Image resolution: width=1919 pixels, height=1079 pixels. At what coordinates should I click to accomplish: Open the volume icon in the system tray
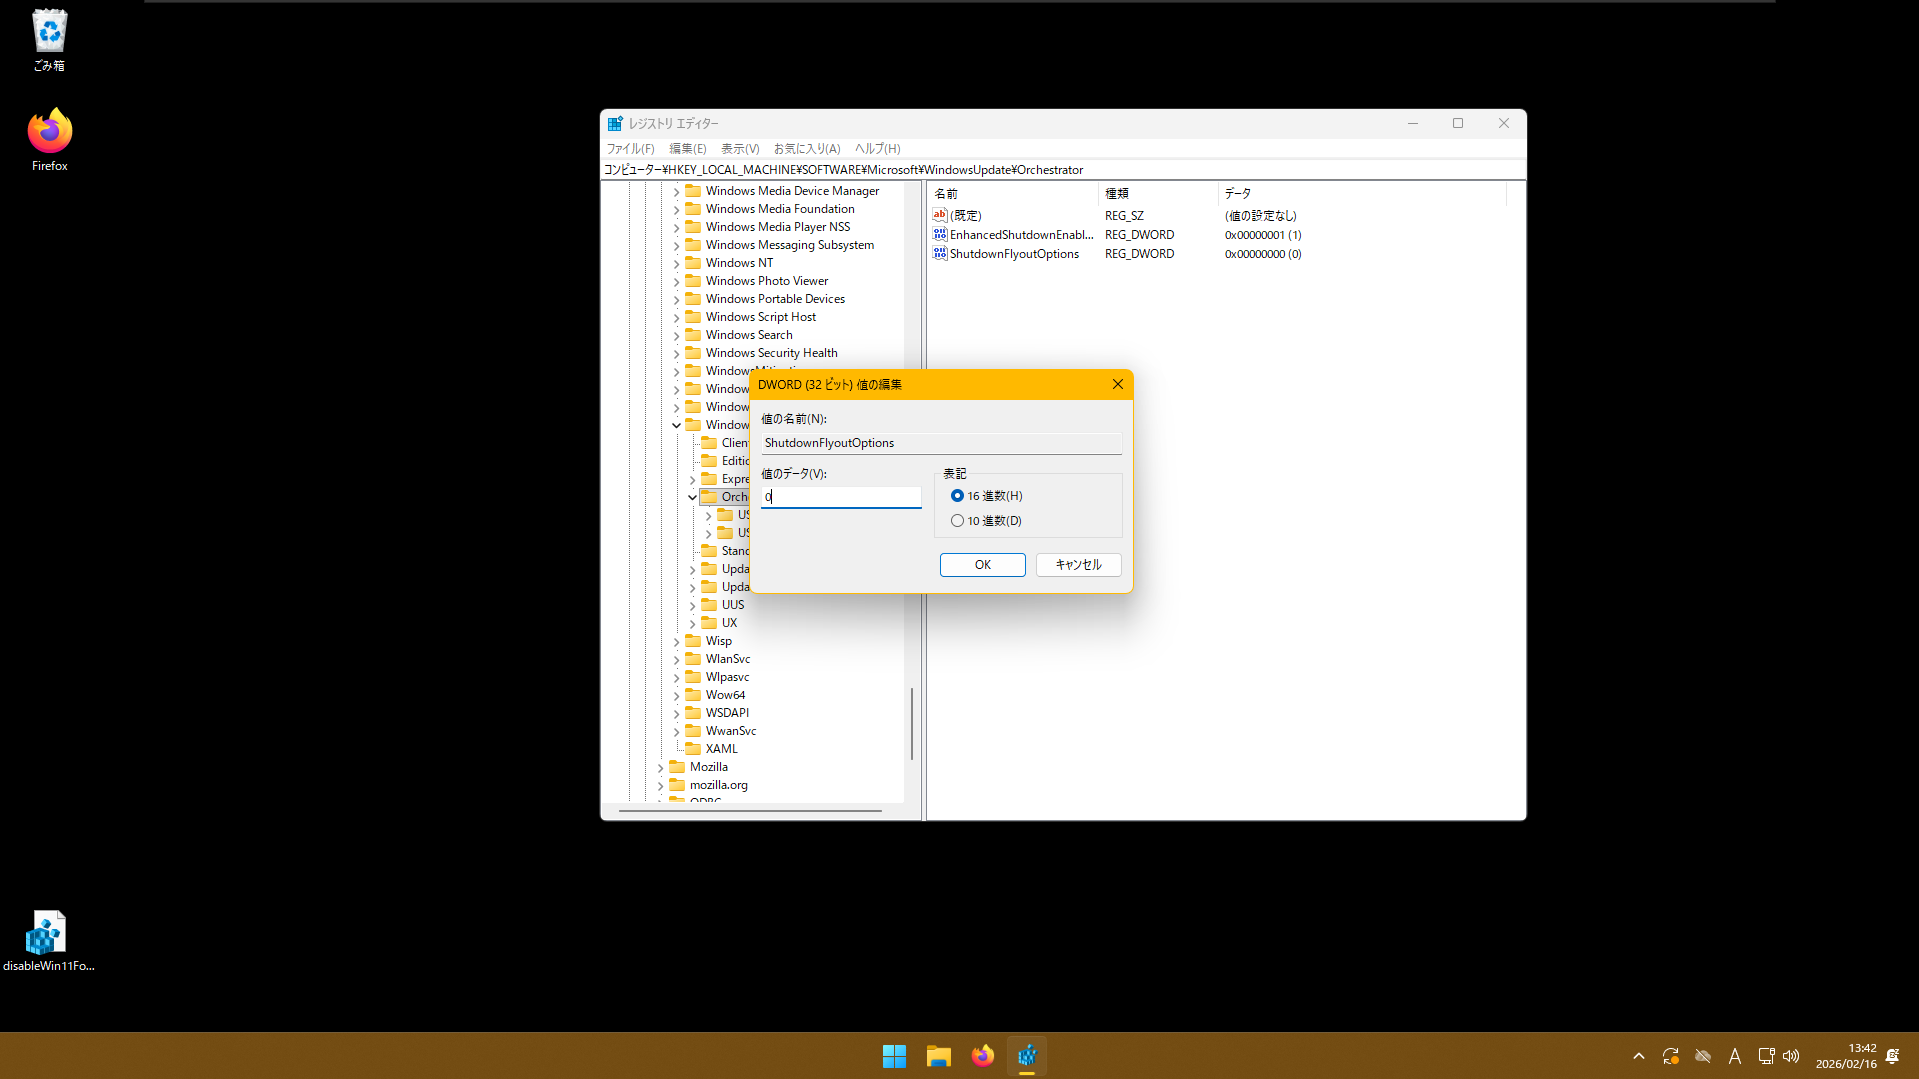1791,1055
